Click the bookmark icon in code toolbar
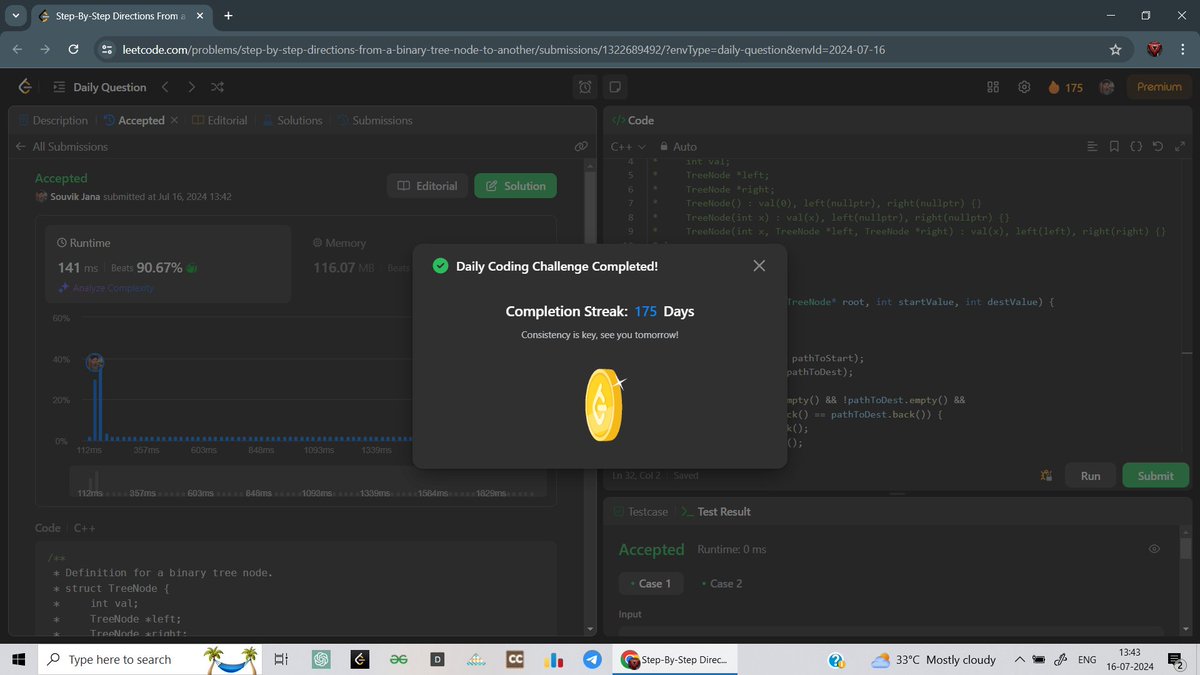This screenshot has width=1200, height=675. (x=1114, y=146)
